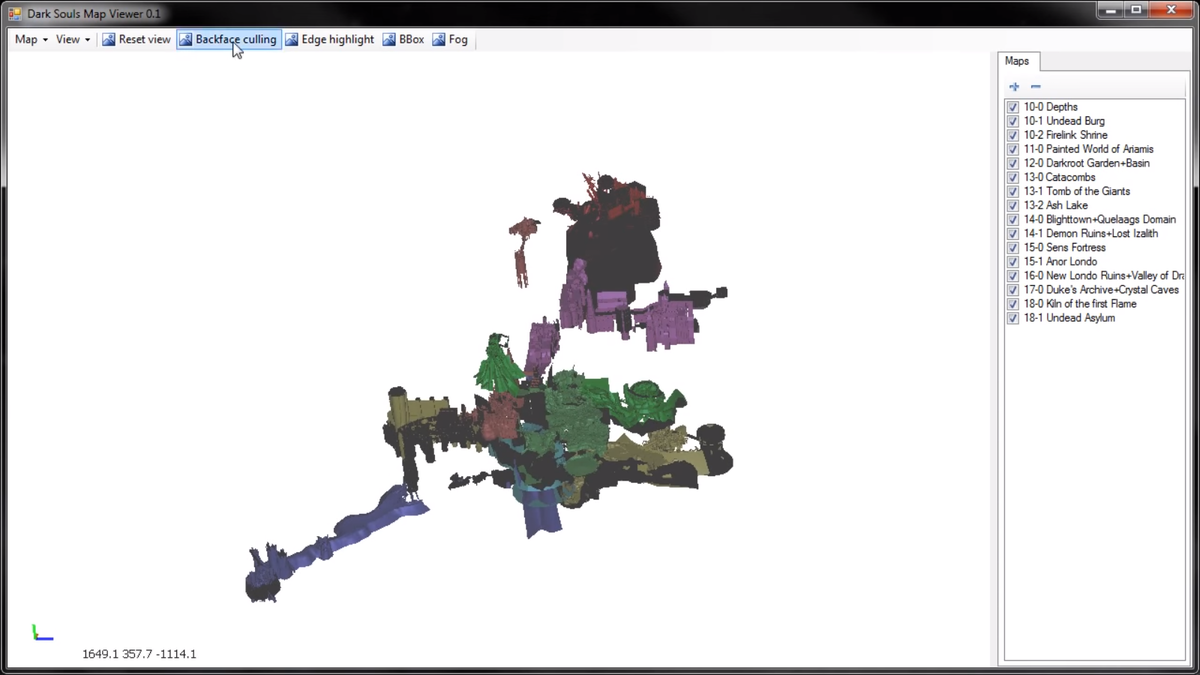
Task: Uncheck the 10-0 Depths checkbox
Action: click(x=1013, y=107)
